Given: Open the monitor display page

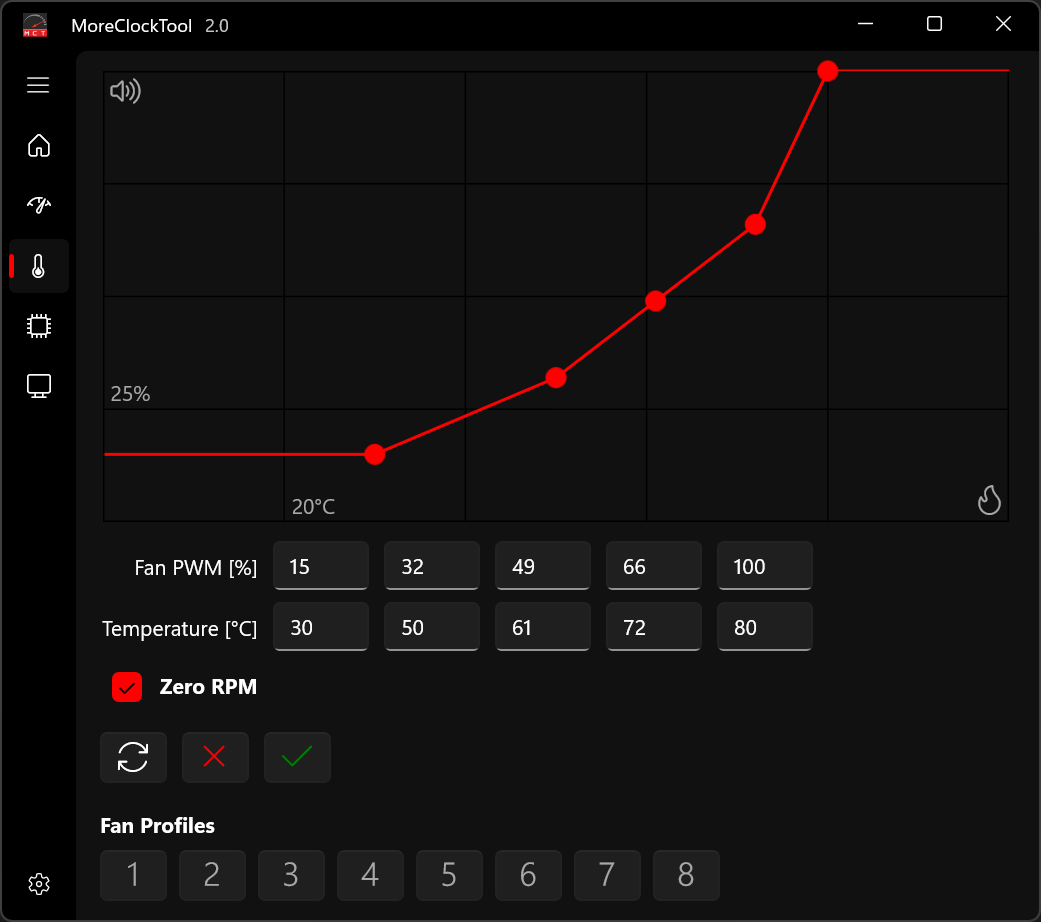Looking at the screenshot, I should click(x=38, y=386).
